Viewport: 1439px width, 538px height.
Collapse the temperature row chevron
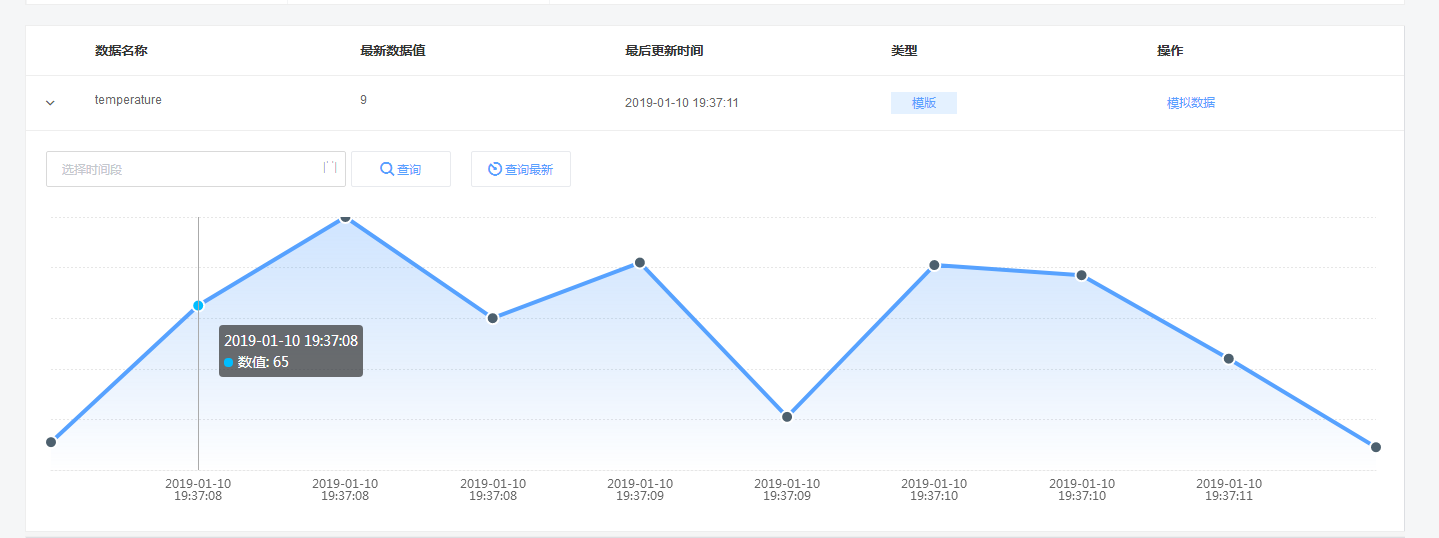(x=50, y=103)
